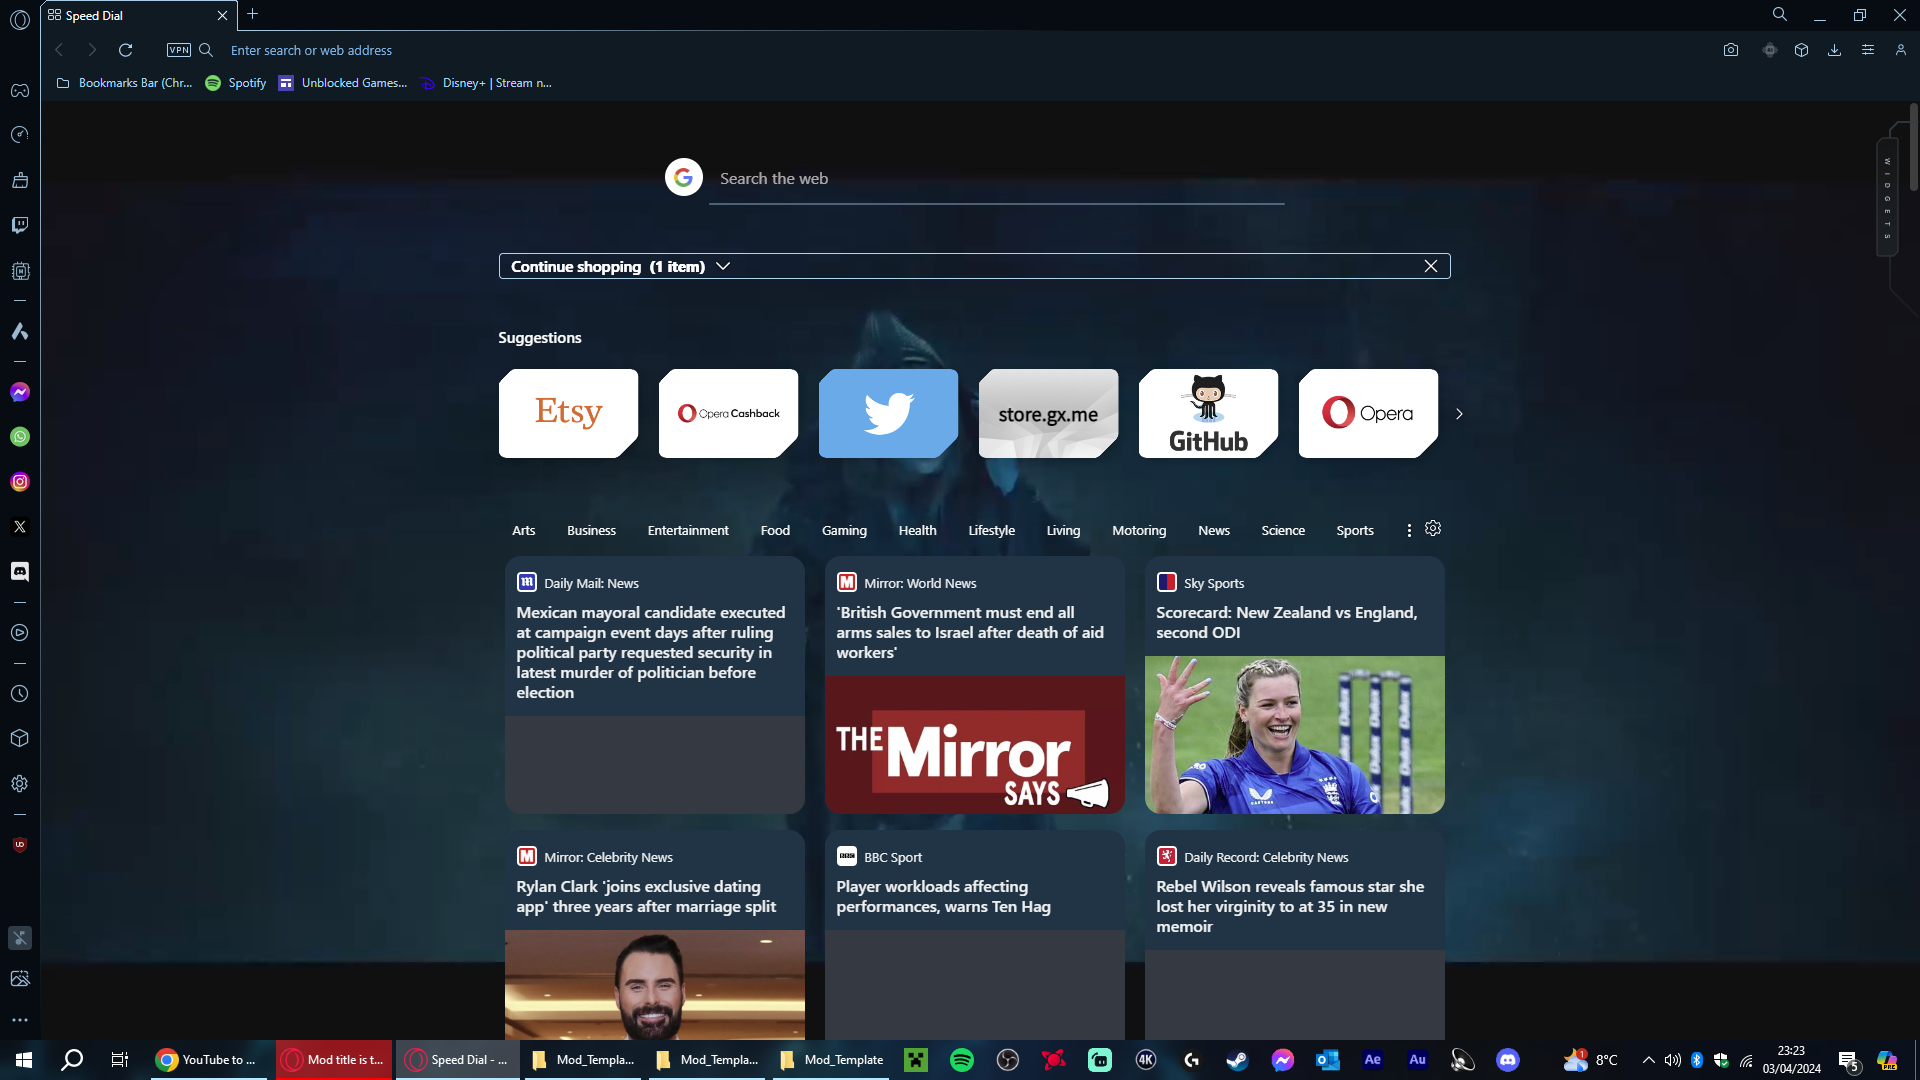Open news feed settings gear
Image resolution: width=1920 pixels, height=1080 pixels.
click(1433, 528)
